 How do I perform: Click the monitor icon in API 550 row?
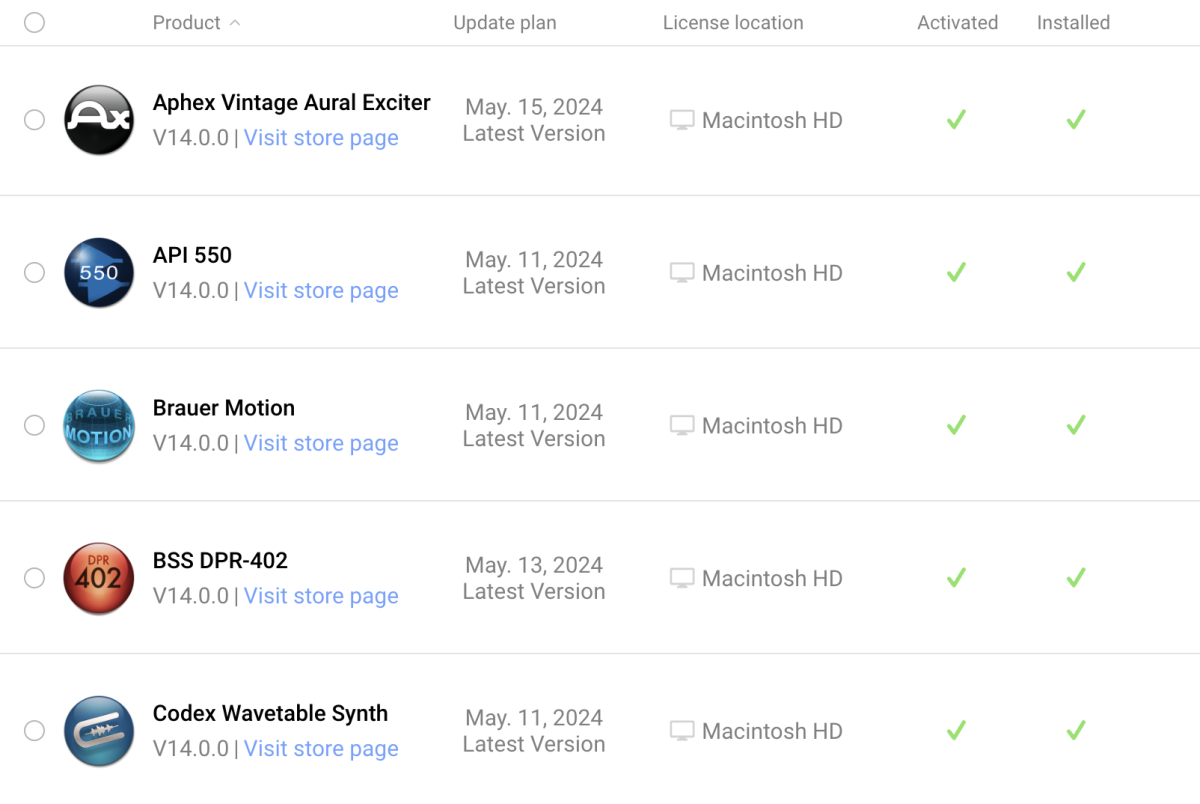tap(682, 273)
